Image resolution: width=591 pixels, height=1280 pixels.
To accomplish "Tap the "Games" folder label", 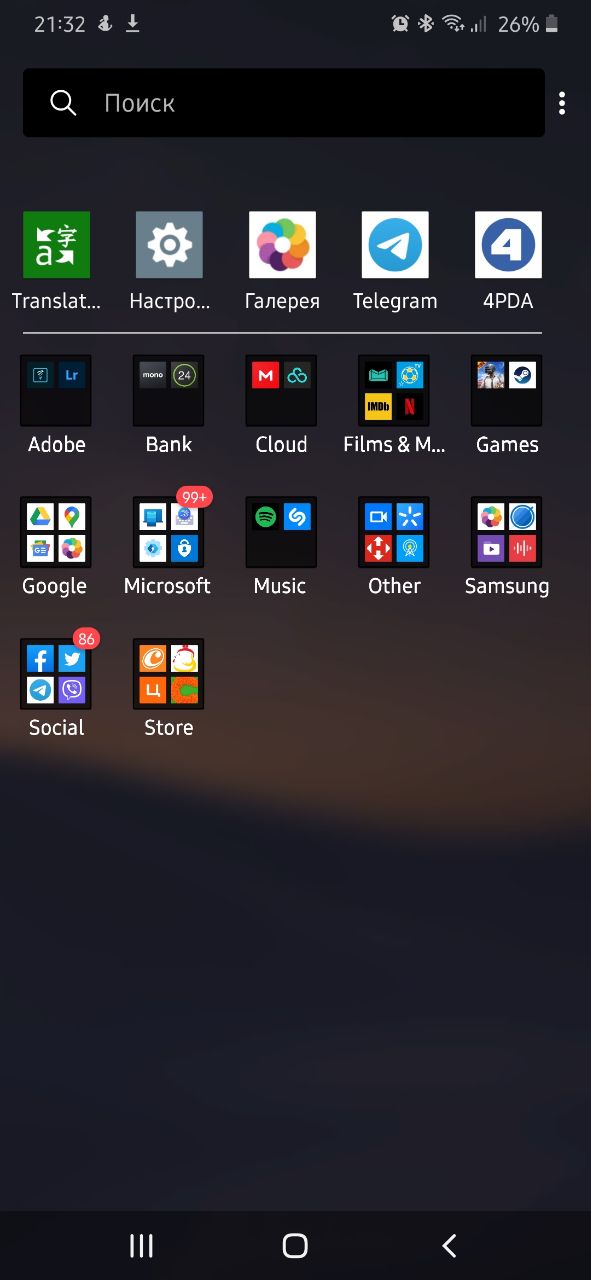I will [x=507, y=444].
